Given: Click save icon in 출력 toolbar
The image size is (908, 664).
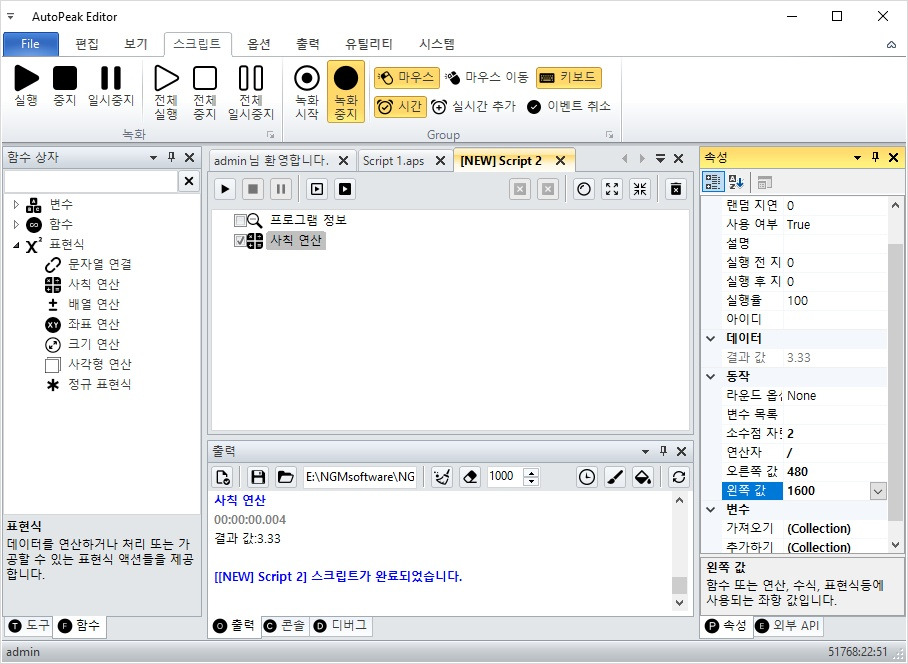Looking at the screenshot, I should 258,477.
